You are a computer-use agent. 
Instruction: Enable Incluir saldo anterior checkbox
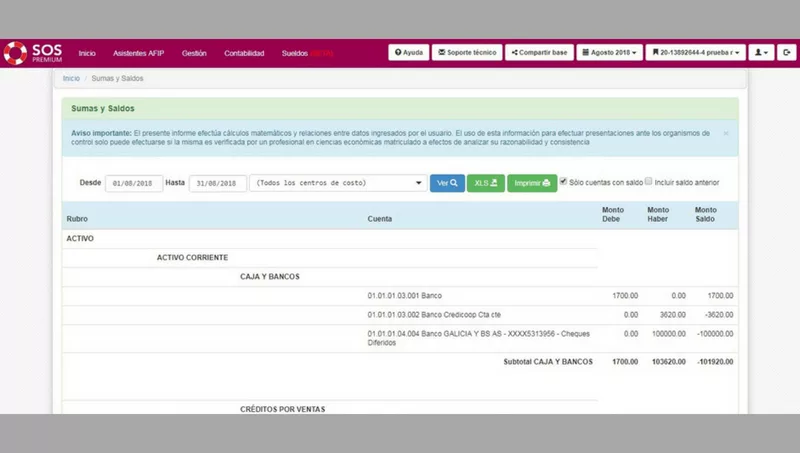649,182
